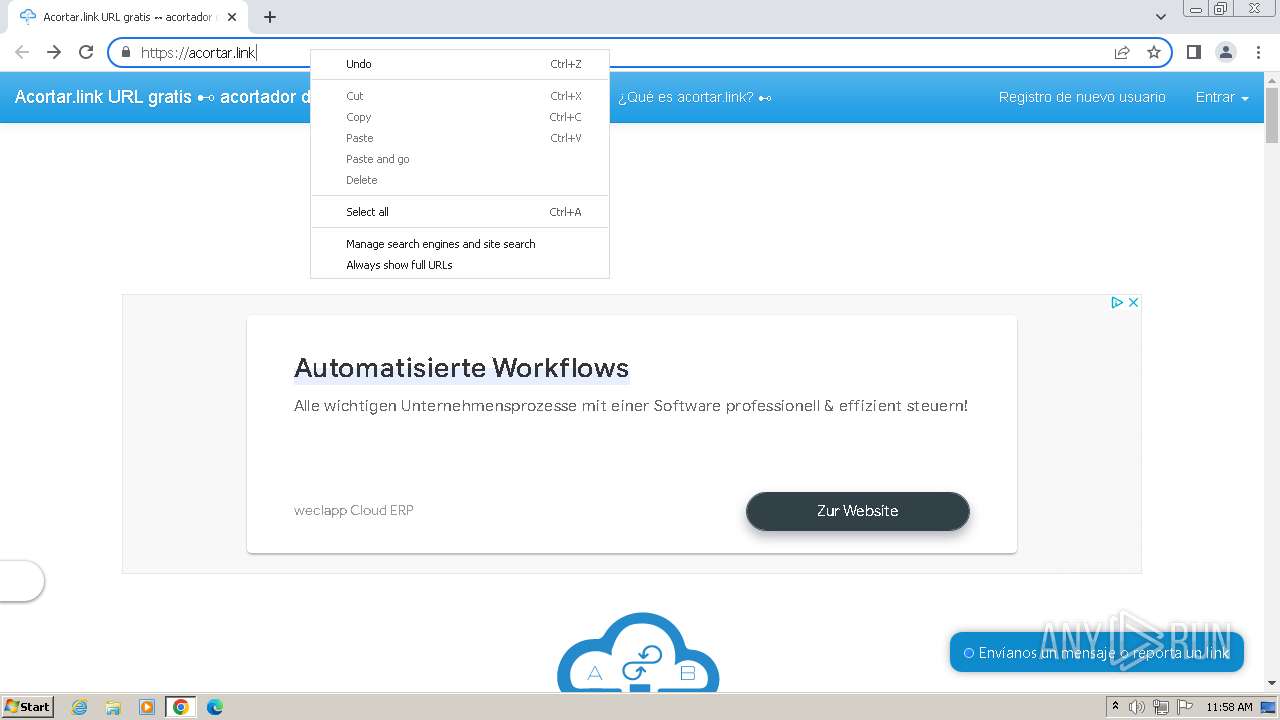Click the Acortar.link URL gratis site title
This screenshot has width=1280, height=720.
click(162, 97)
